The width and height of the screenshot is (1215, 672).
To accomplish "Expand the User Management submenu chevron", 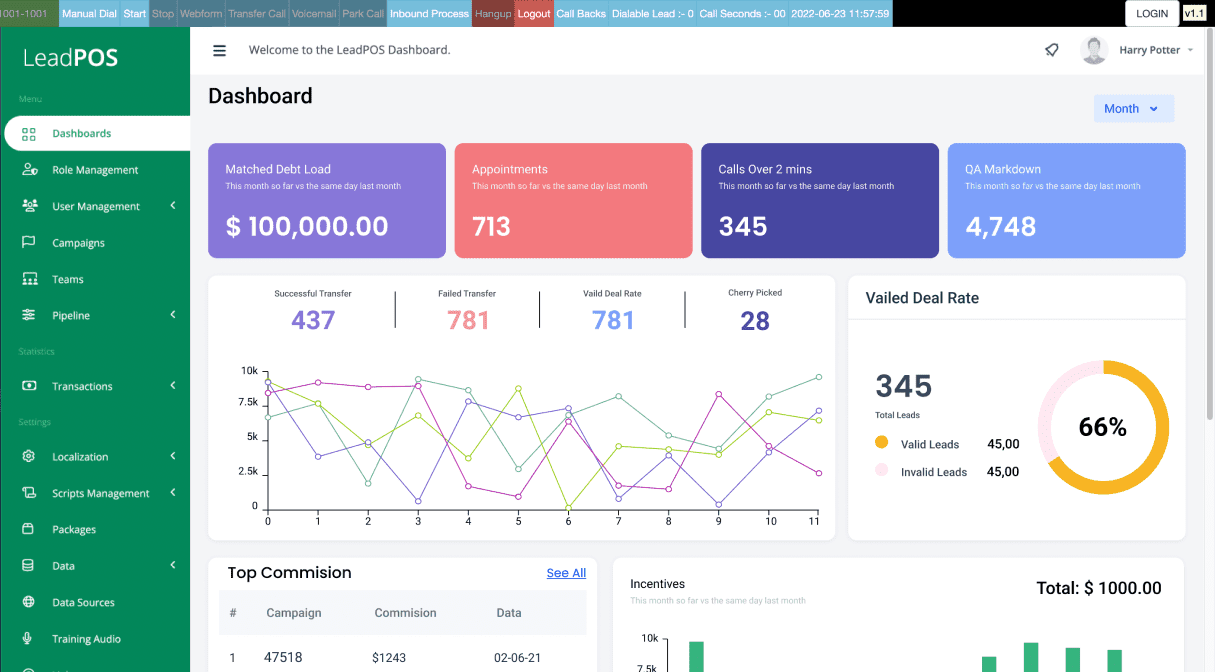I will pyautogui.click(x=173, y=206).
